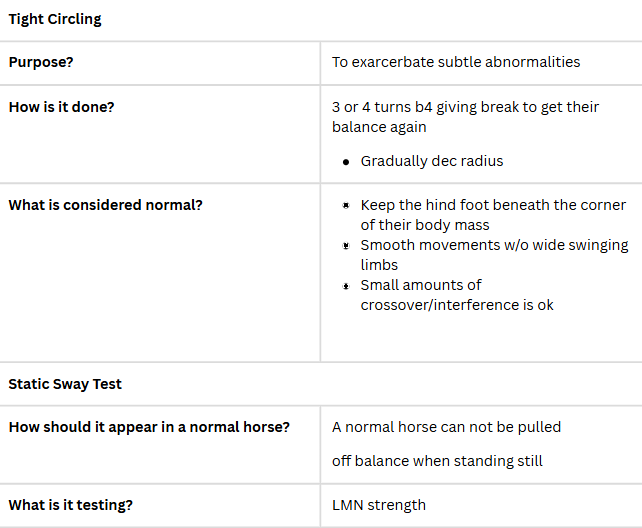This screenshot has width=642, height=528.
Task: Click the "Keep the hind foot beneath" line
Action: coord(493,205)
